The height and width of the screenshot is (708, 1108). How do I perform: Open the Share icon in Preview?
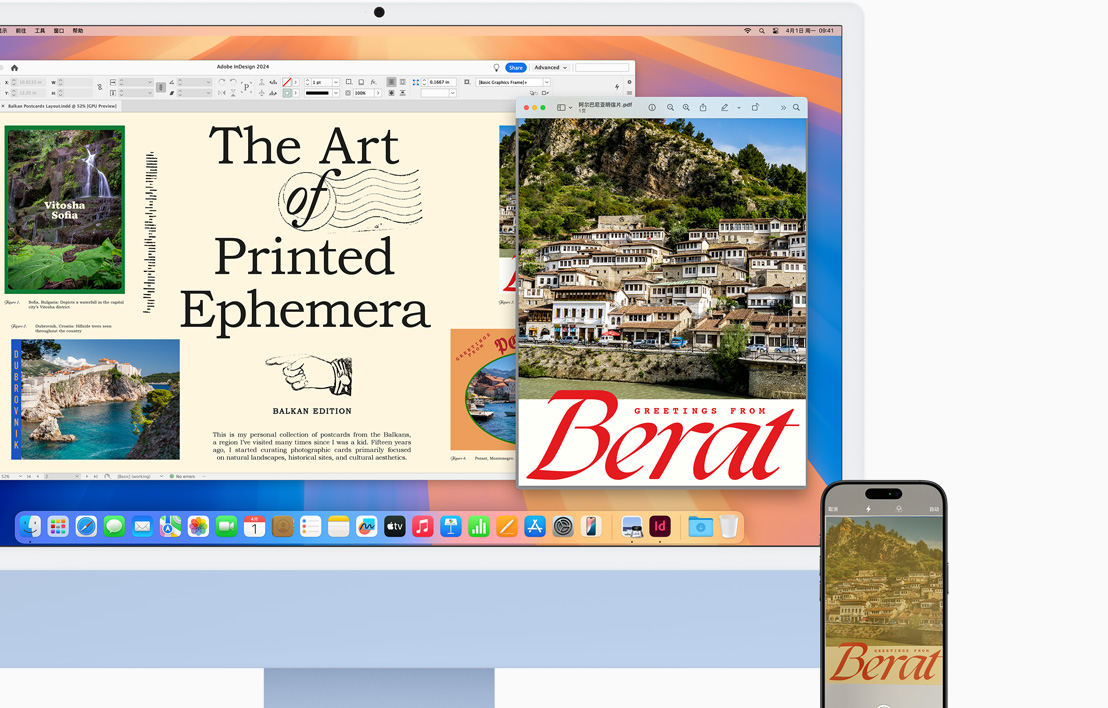coord(703,108)
